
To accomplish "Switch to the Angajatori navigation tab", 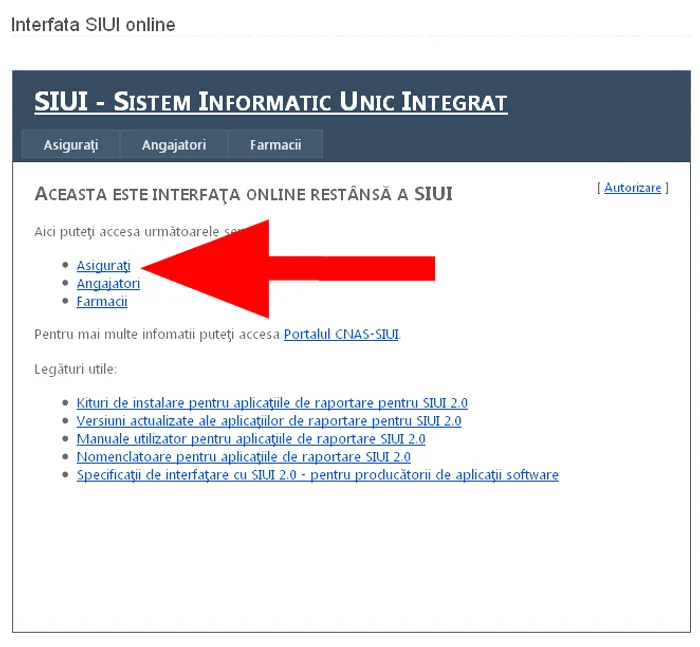I will [x=174, y=145].
